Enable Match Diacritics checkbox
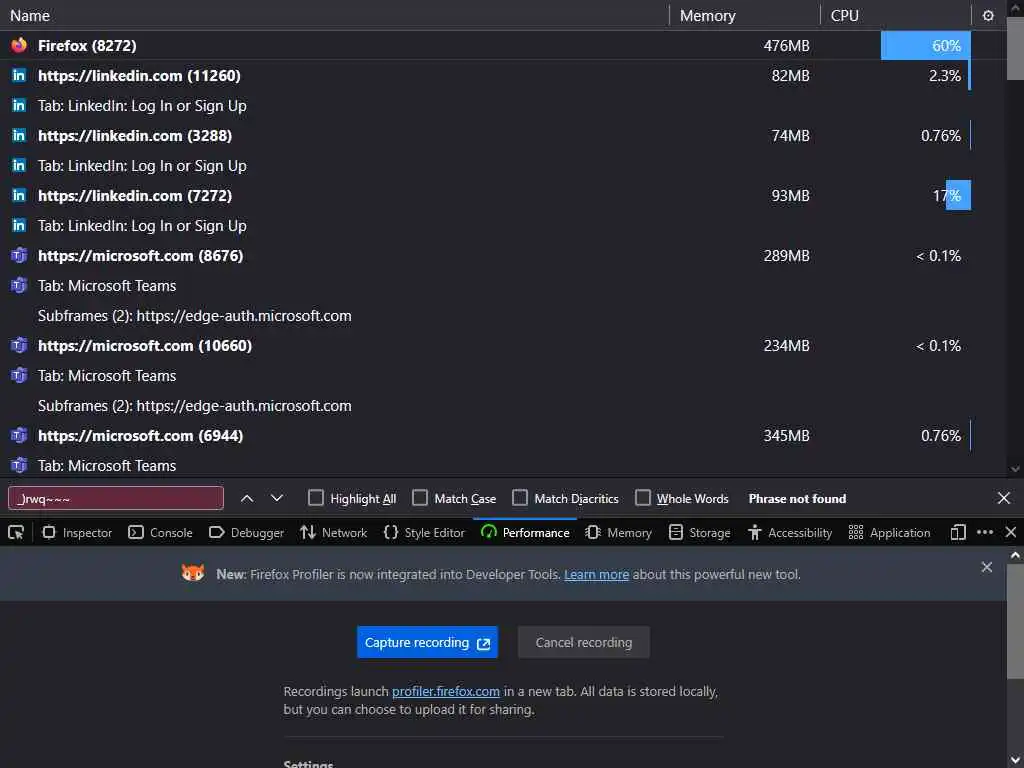Viewport: 1024px width, 768px height. click(520, 498)
